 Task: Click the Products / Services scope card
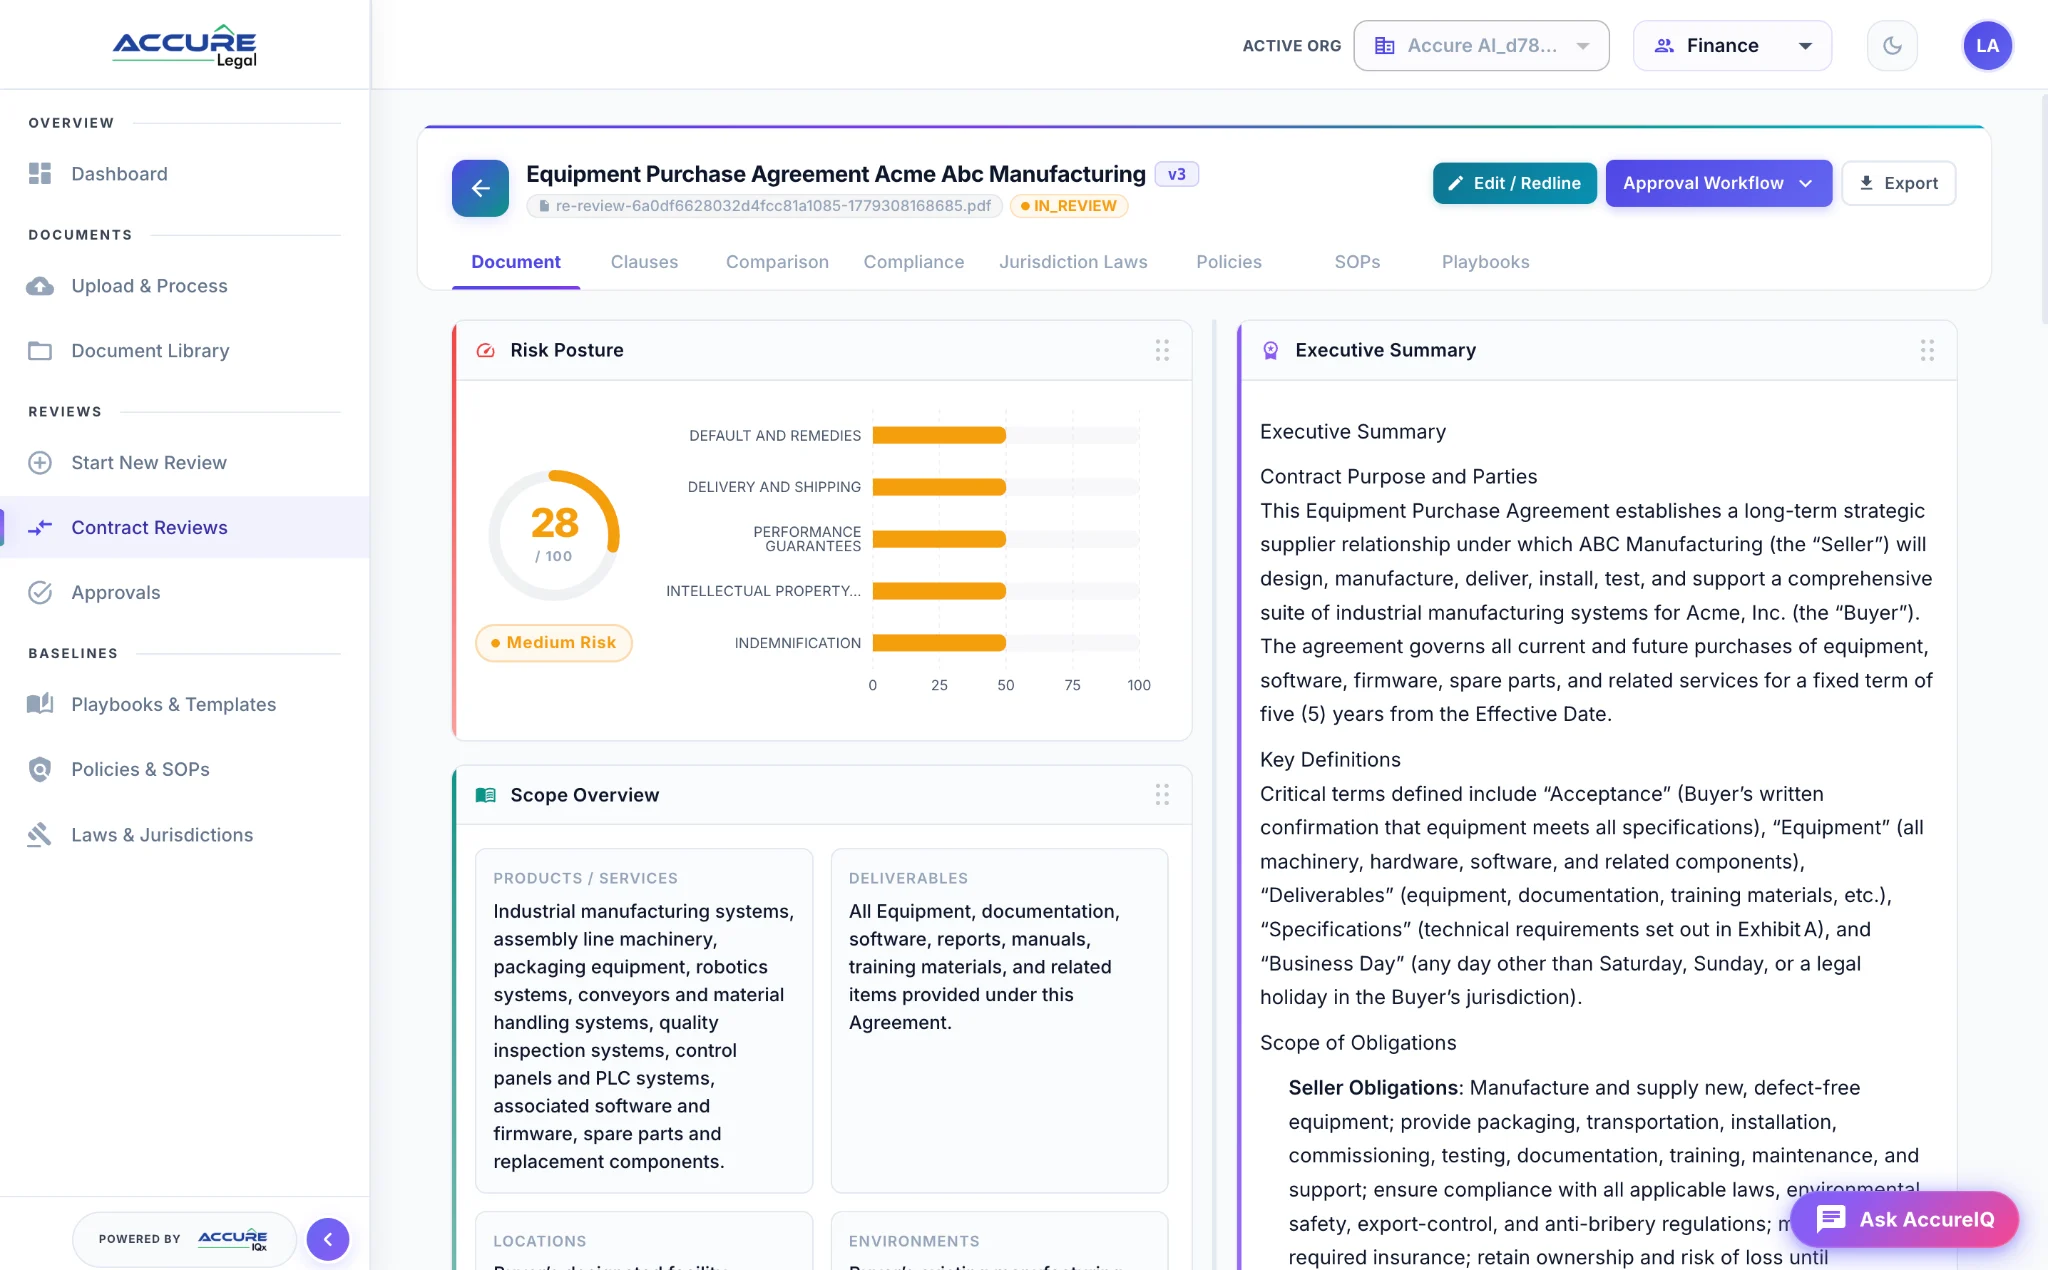coord(644,1021)
